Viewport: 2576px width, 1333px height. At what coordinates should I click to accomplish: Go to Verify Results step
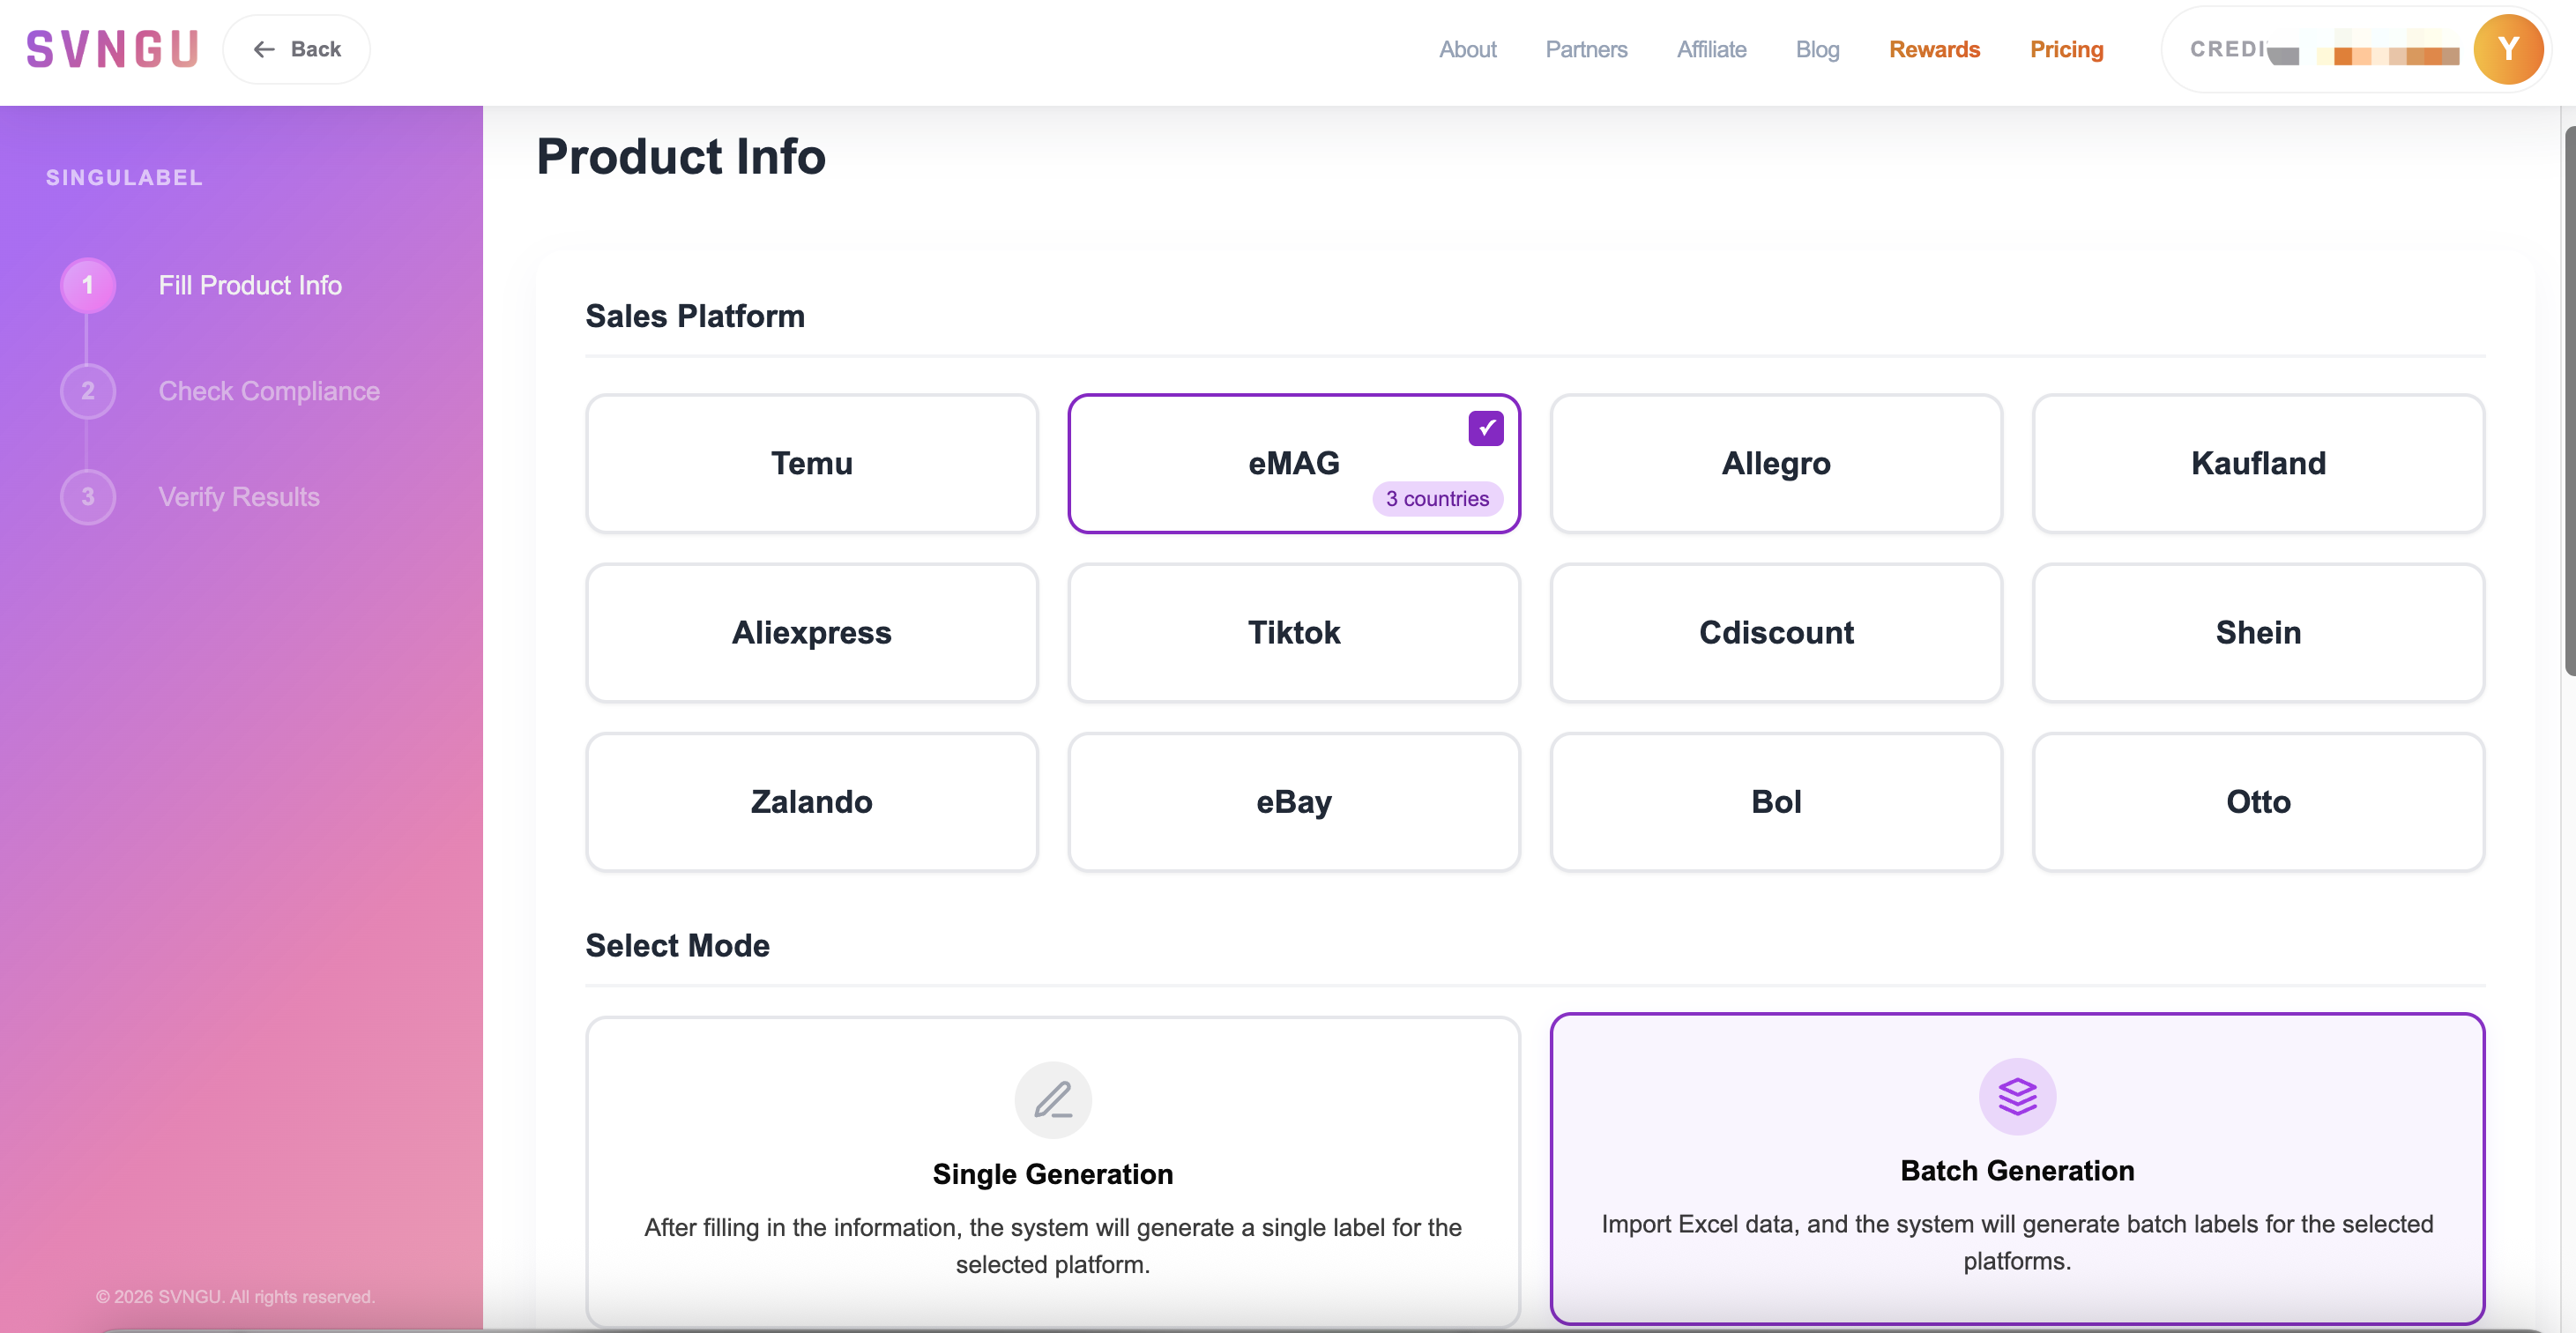pyautogui.click(x=239, y=497)
